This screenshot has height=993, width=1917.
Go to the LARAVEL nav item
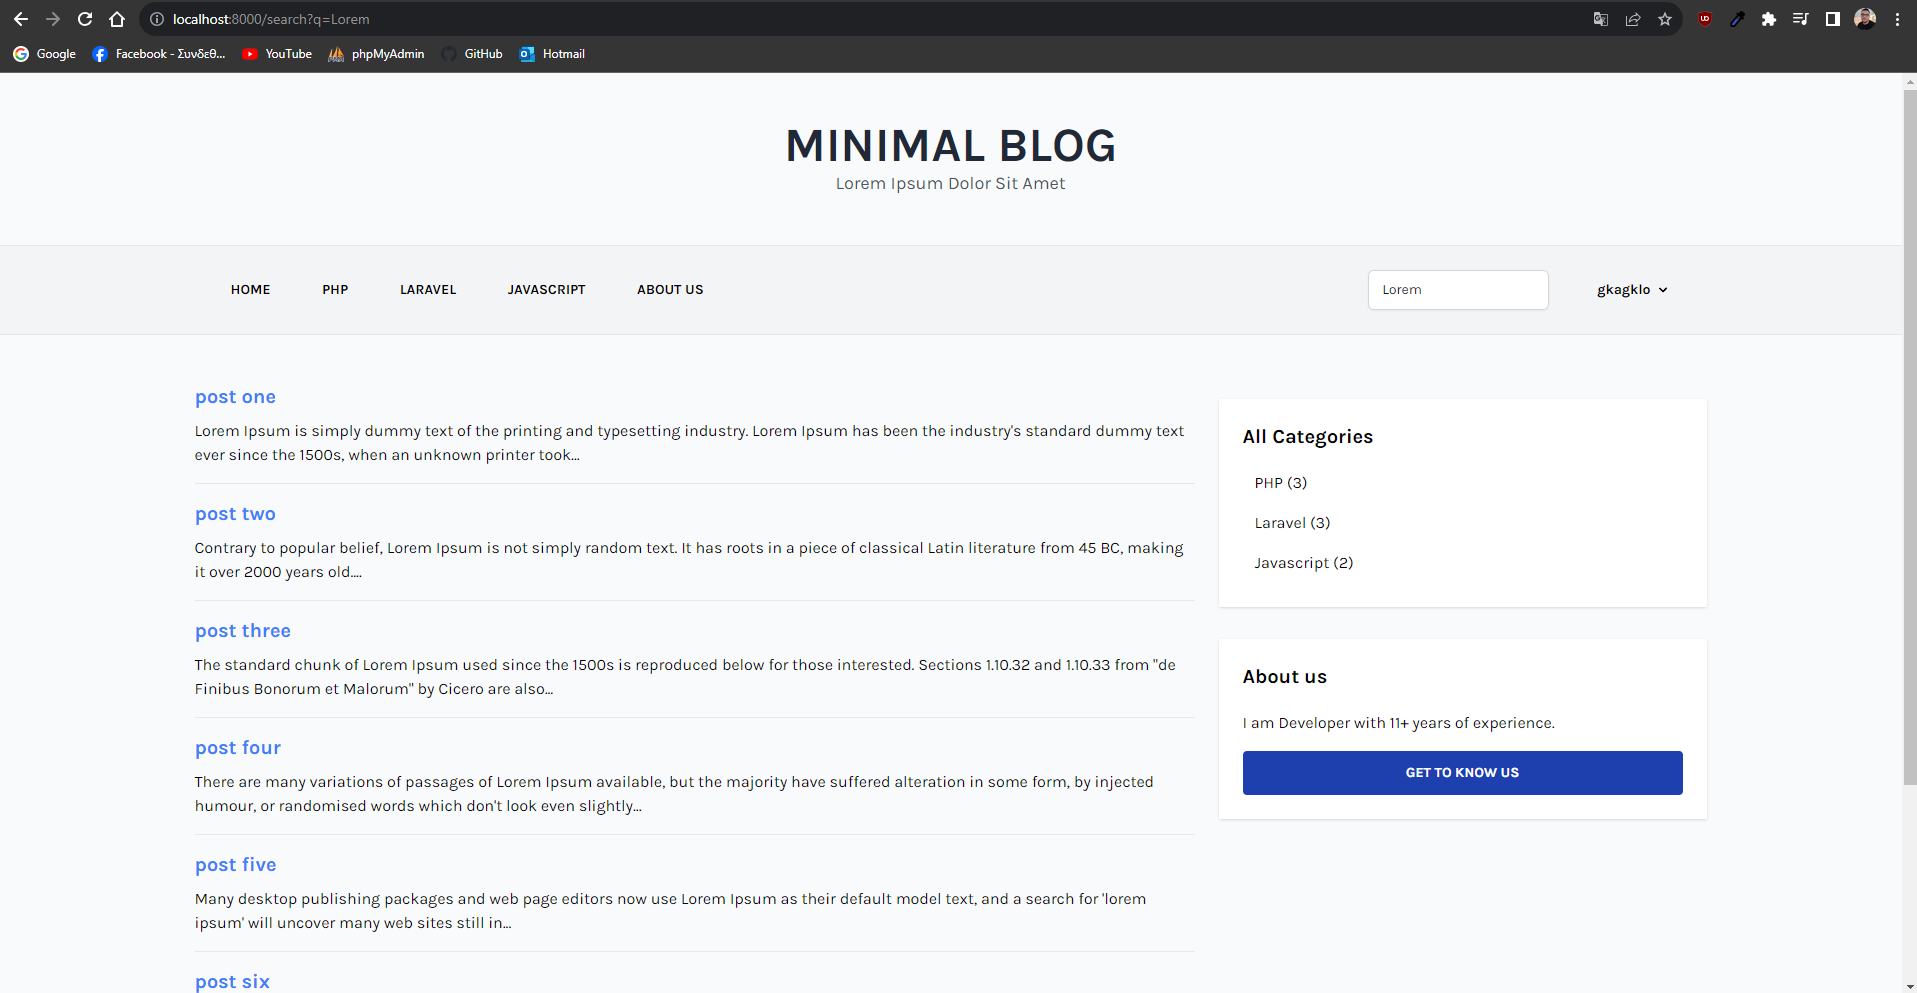click(428, 290)
